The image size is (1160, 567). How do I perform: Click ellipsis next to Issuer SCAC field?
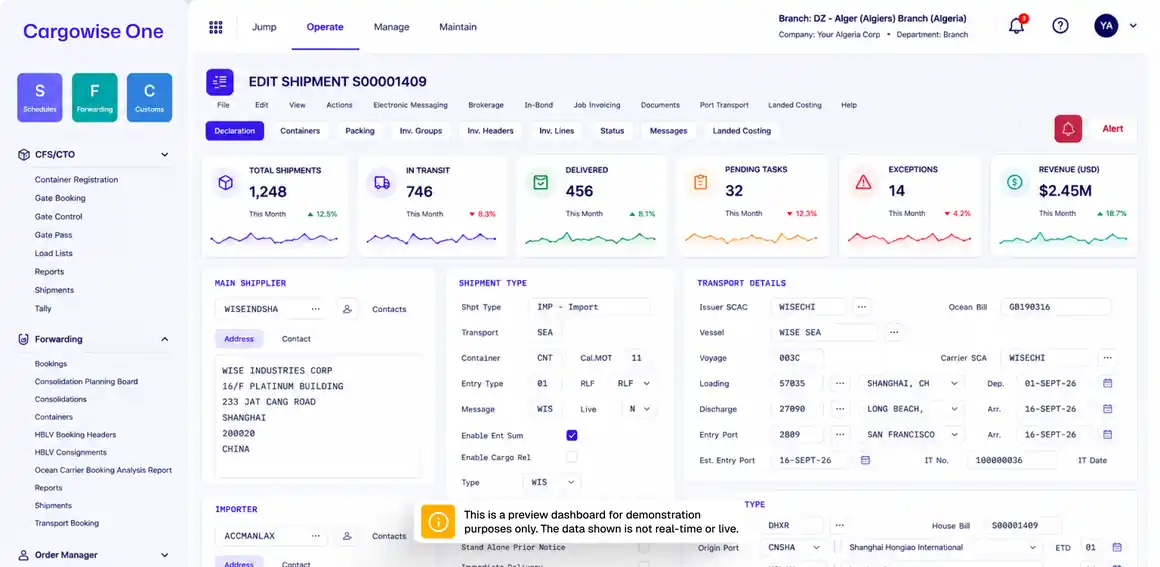pos(861,306)
